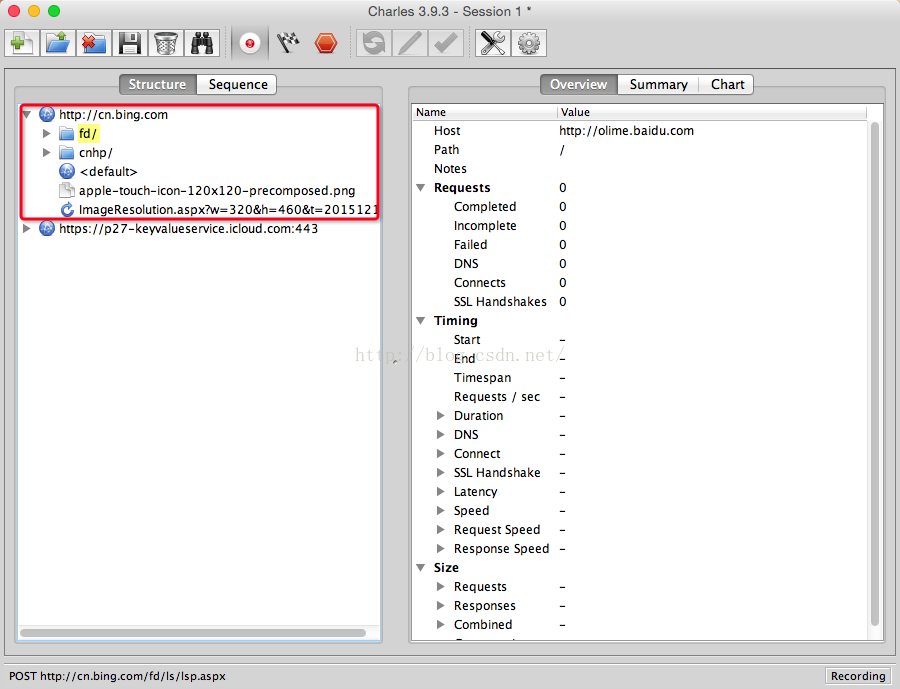
Task: Select the <default> request item
Action: pos(108,172)
